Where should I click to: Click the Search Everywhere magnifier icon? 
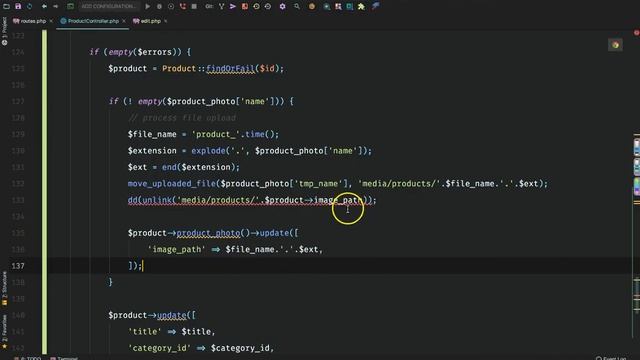pos(297,6)
